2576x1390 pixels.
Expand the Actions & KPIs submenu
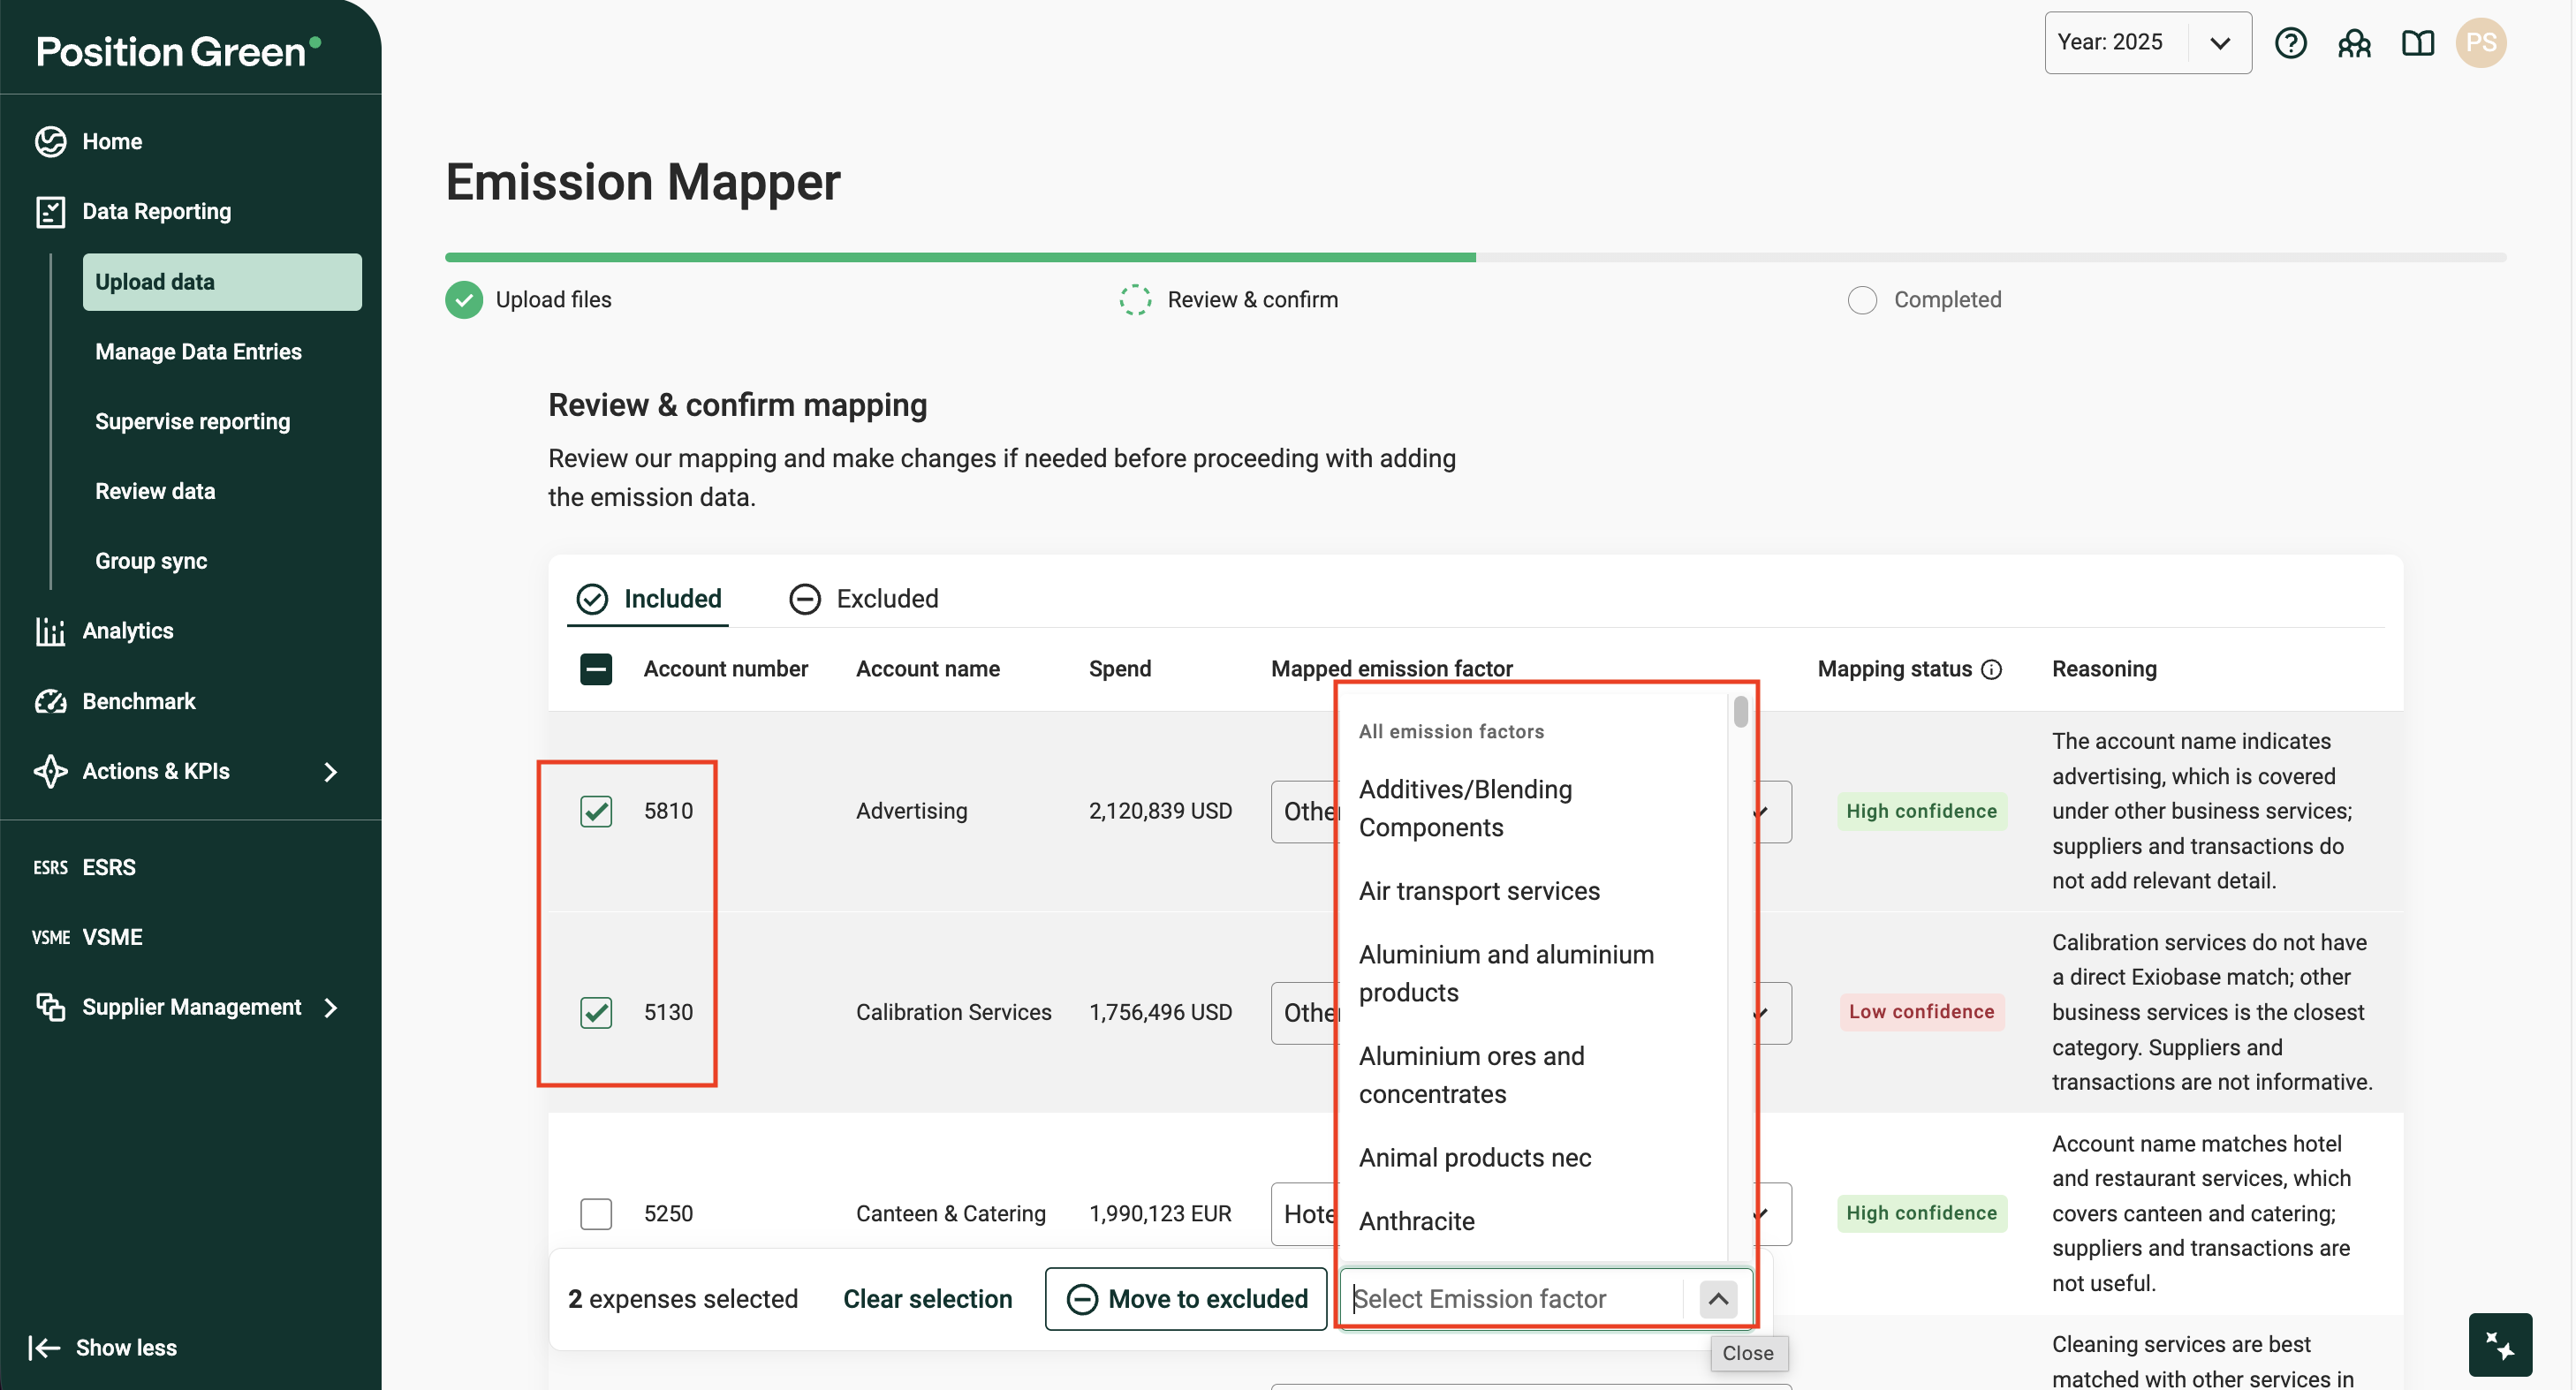331,771
